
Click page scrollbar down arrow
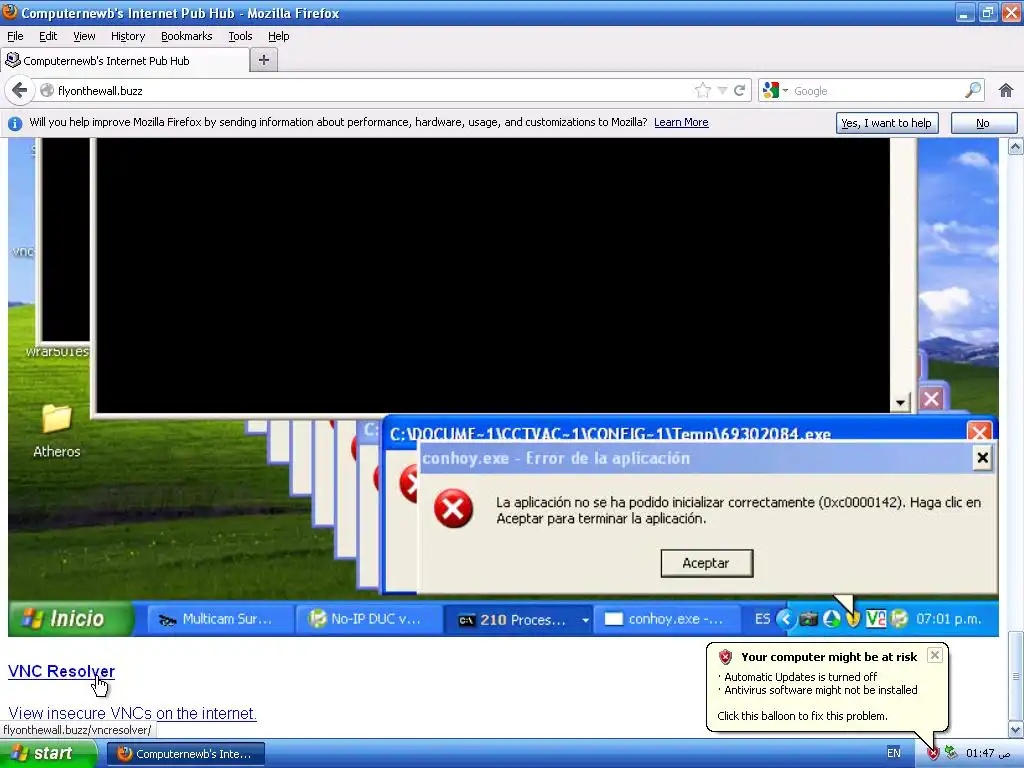[1016, 729]
